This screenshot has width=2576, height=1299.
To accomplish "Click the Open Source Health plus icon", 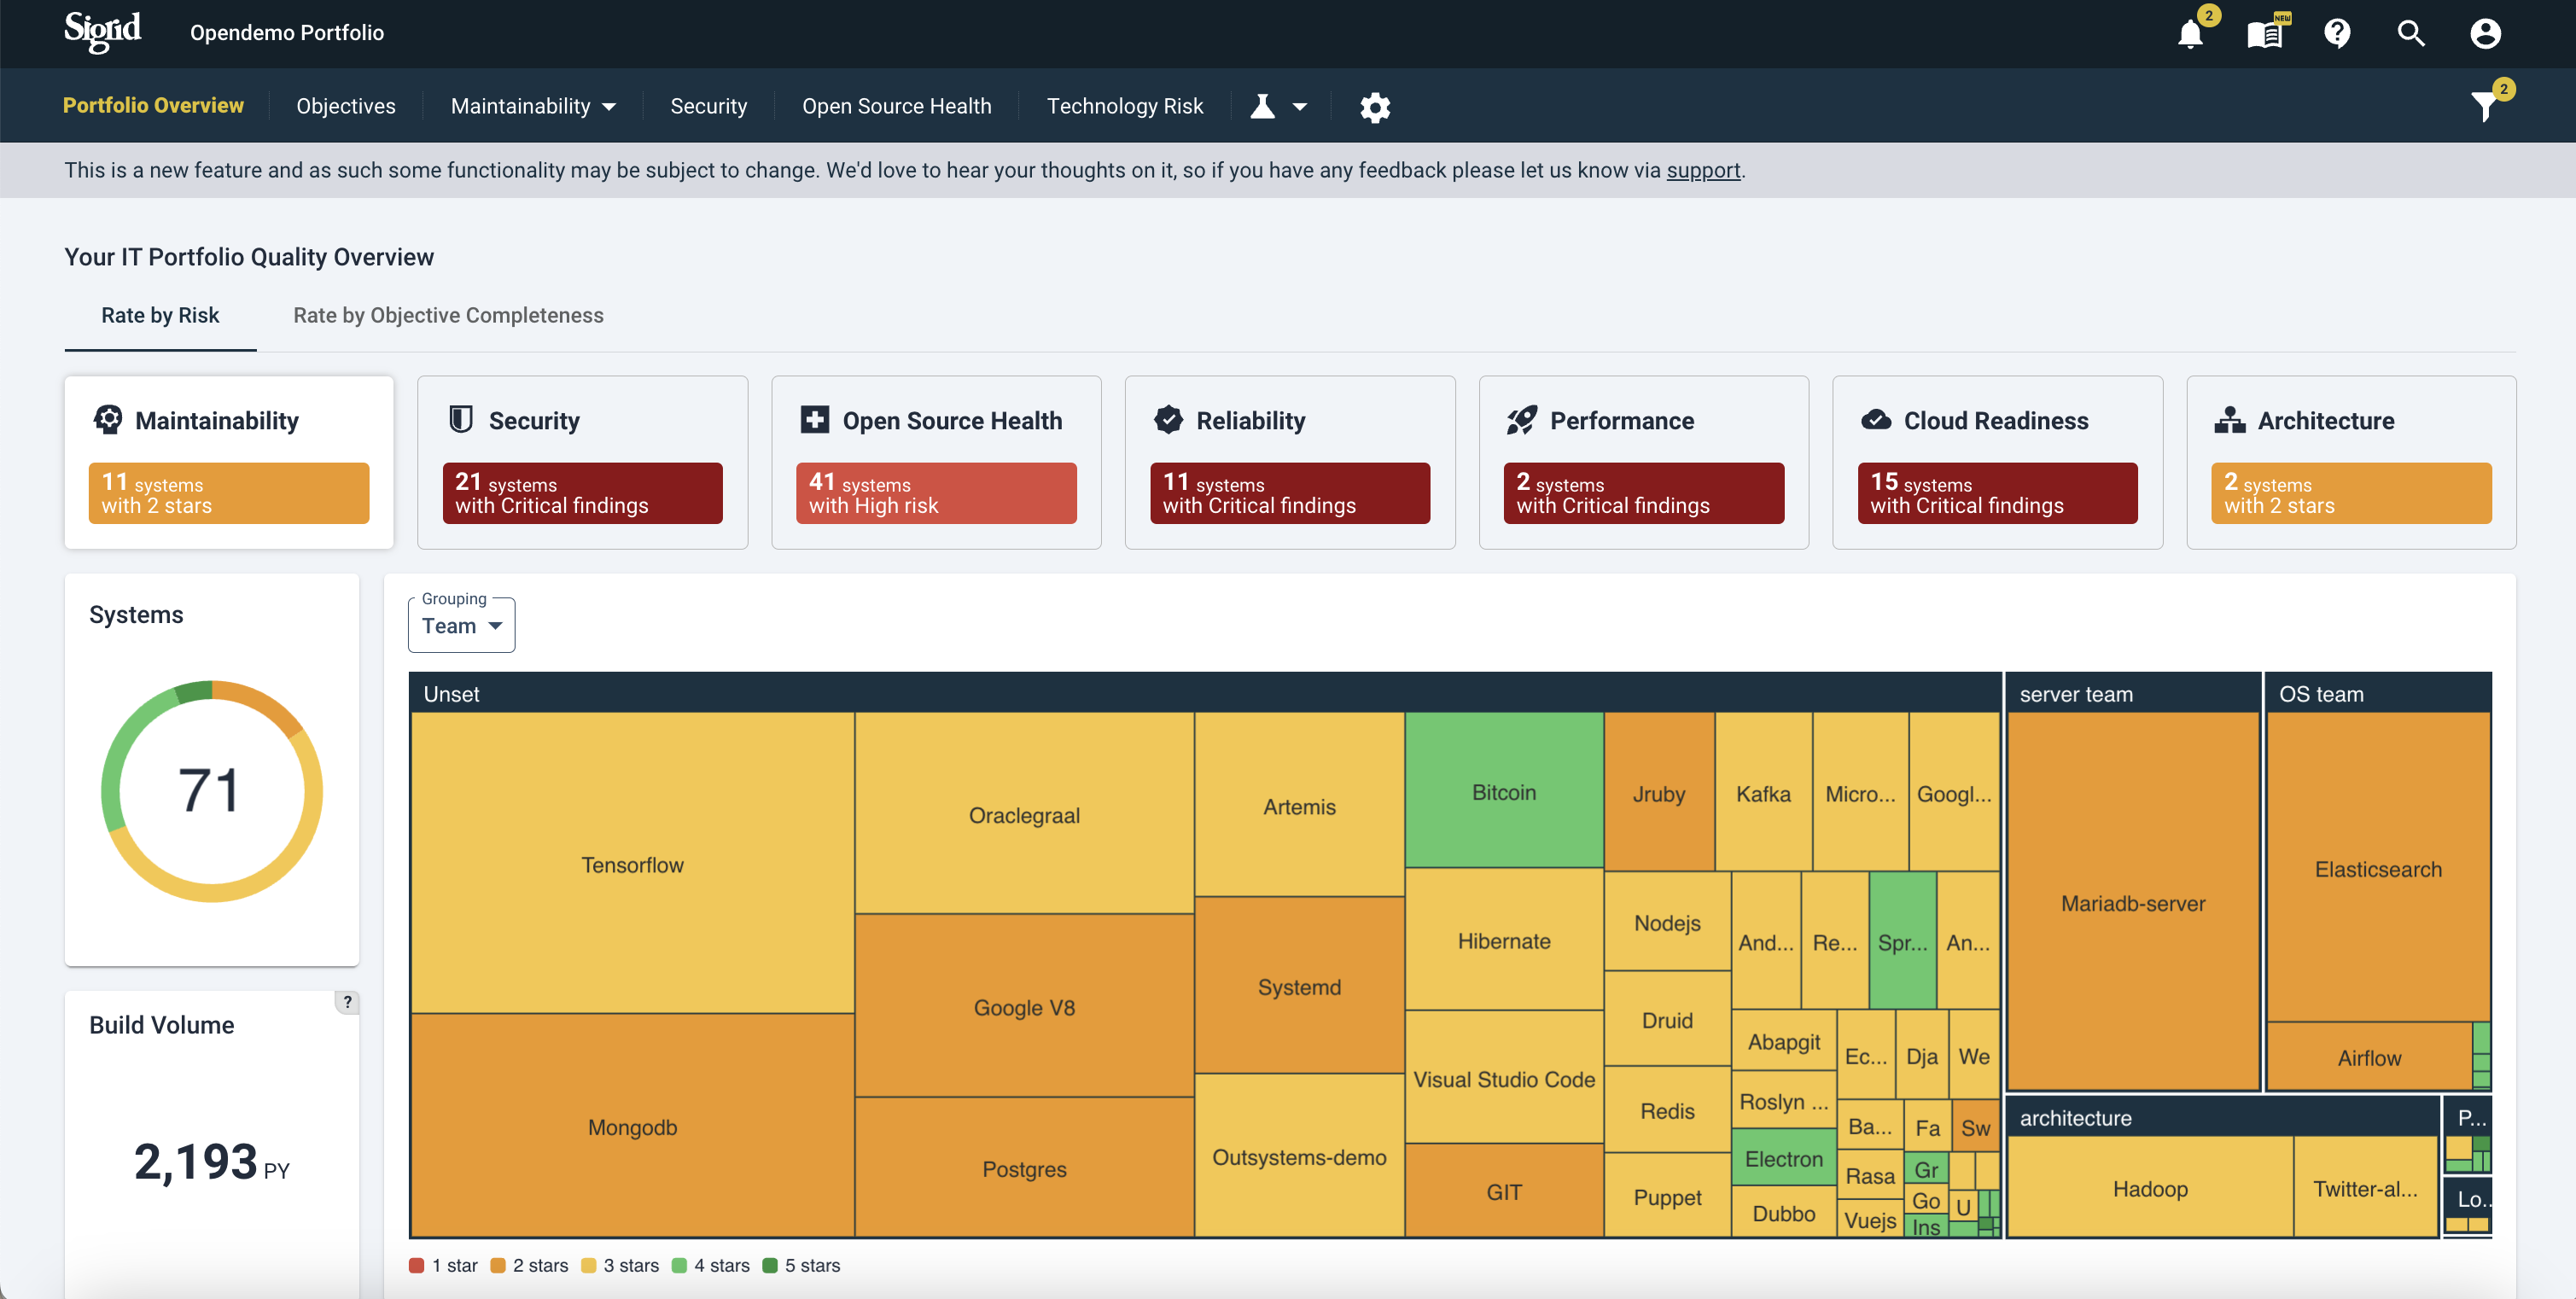I will tap(815, 420).
